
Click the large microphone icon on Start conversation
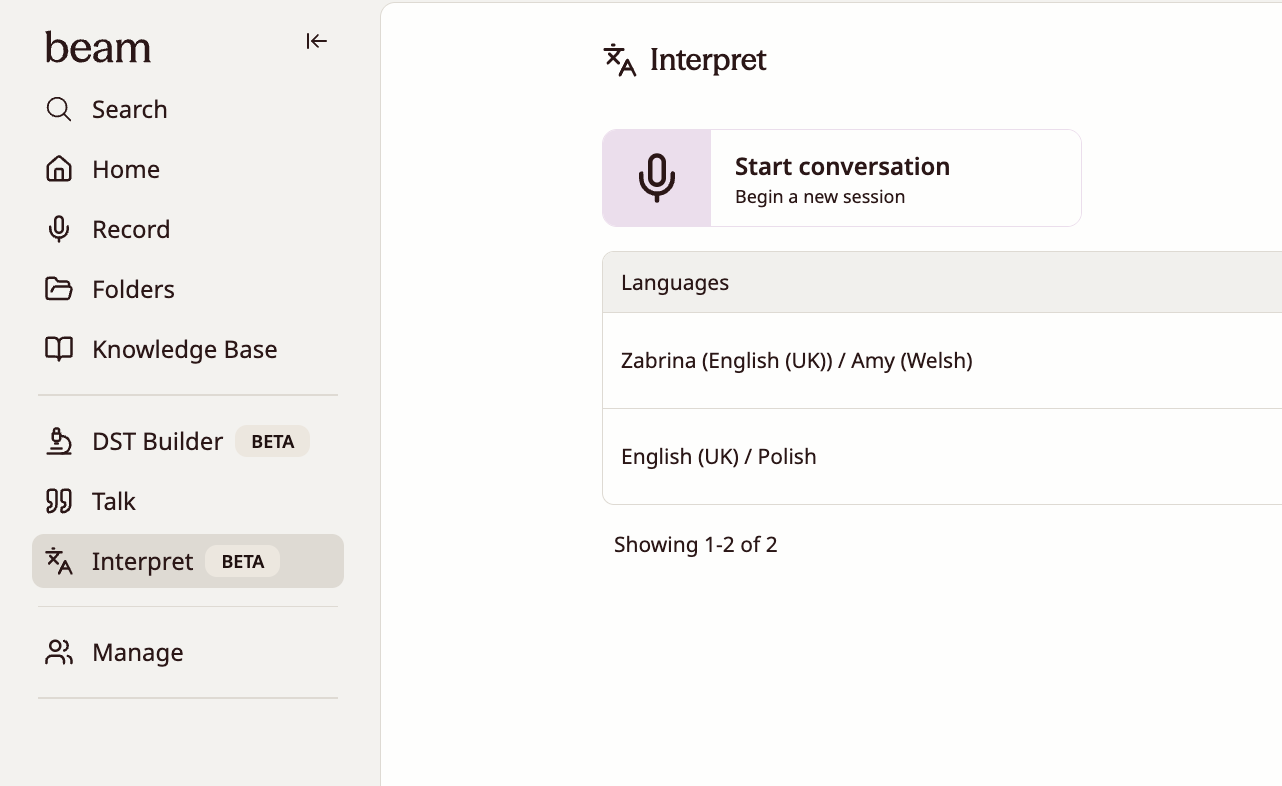[x=657, y=178]
